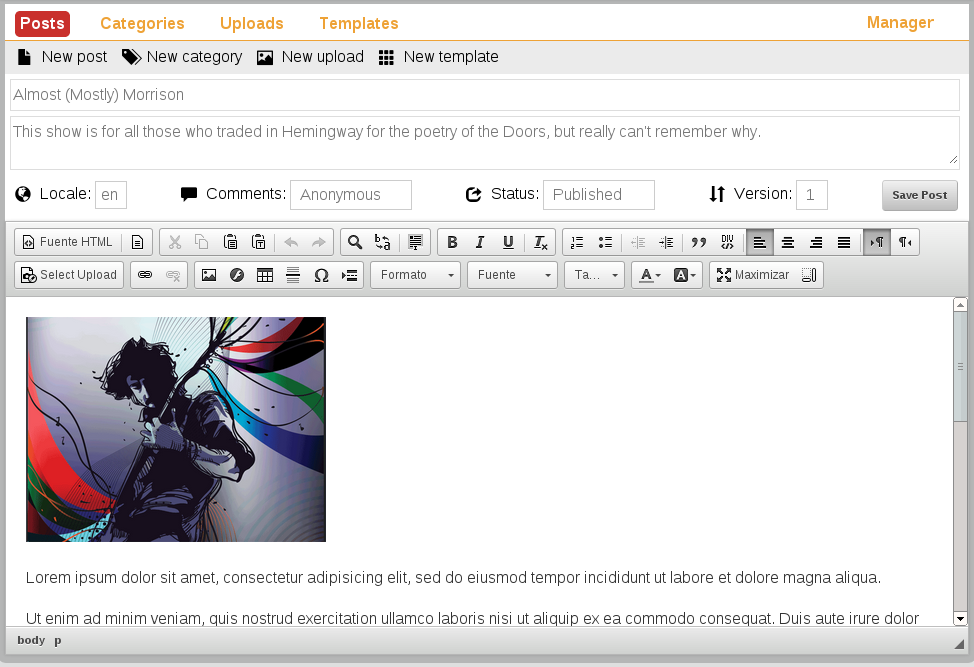The image size is (974, 667).
Task: Click the Locale en field
Action: pos(111,194)
